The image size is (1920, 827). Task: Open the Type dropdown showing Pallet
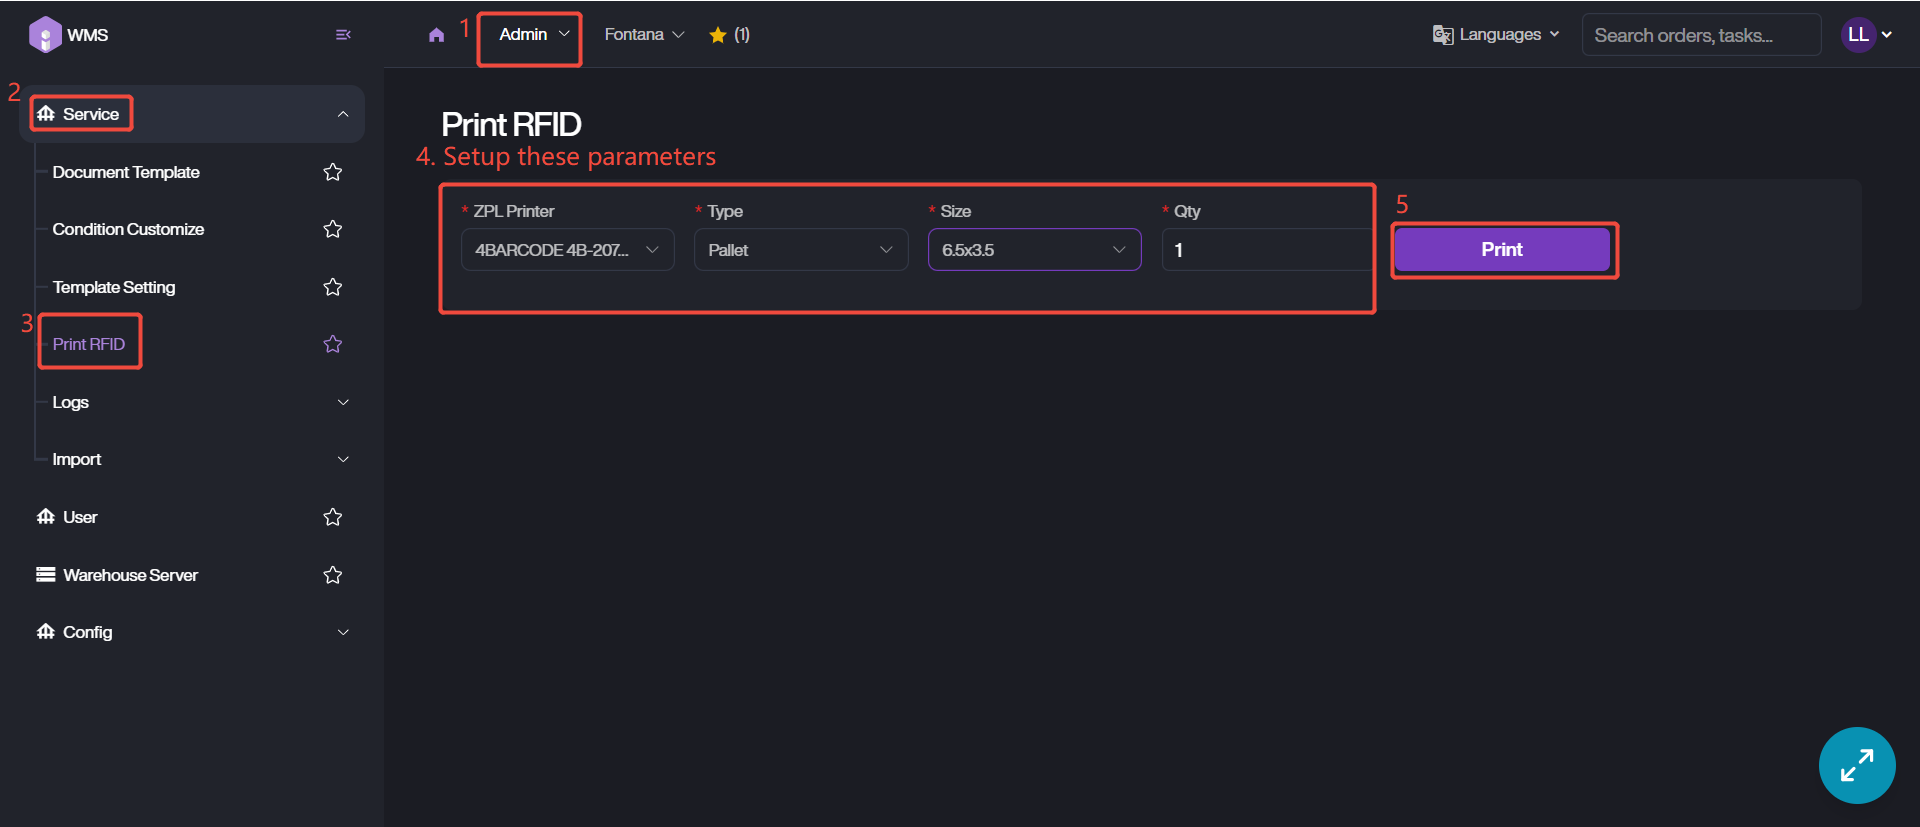click(800, 250)
